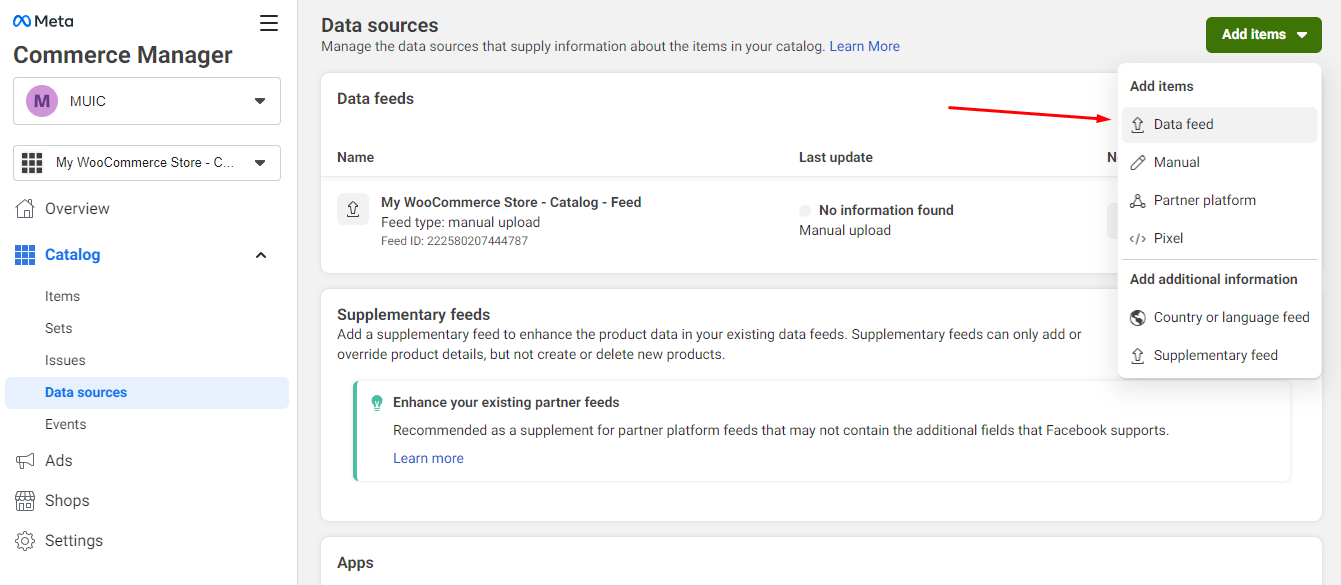The width and height of the screenshot is (1341, 585).
Task: Select Country or language feed
Action: coord(1219,318)
